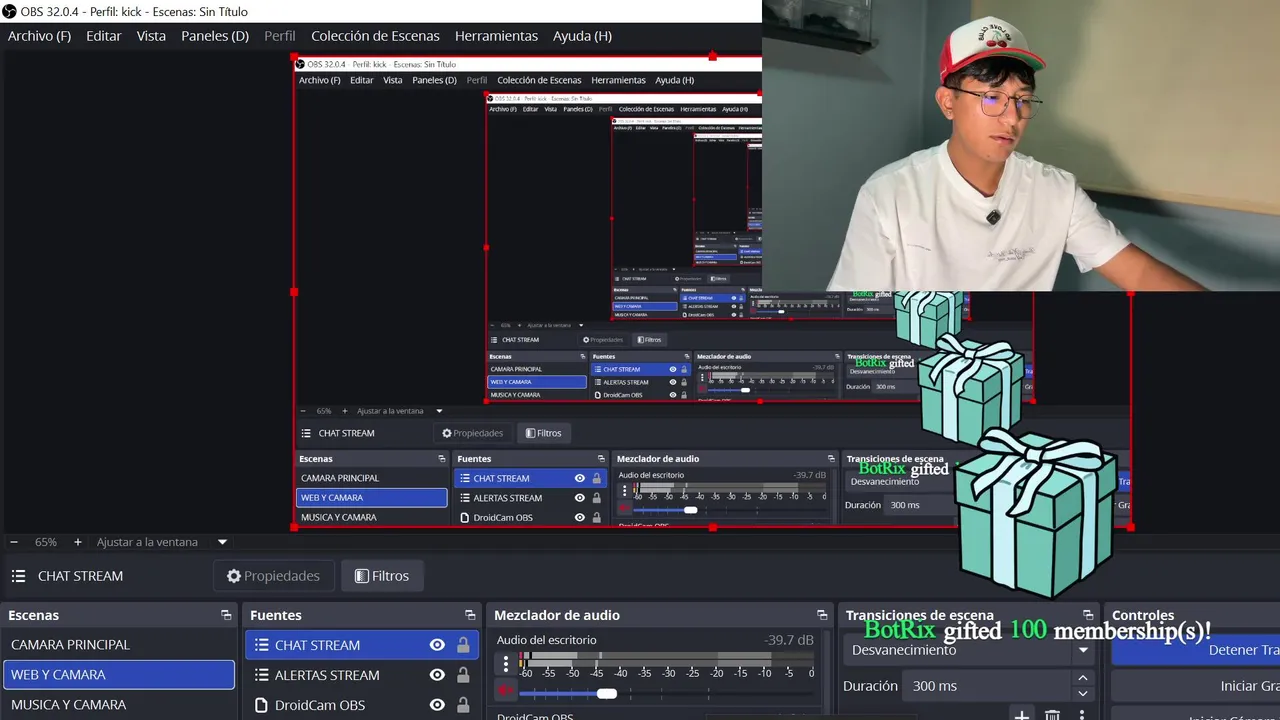Click the list icon beside CHAT STREAM in the source toolbar
This screenshot has height=720, width=1280.
pyautogui.click(x=18, y=576)
